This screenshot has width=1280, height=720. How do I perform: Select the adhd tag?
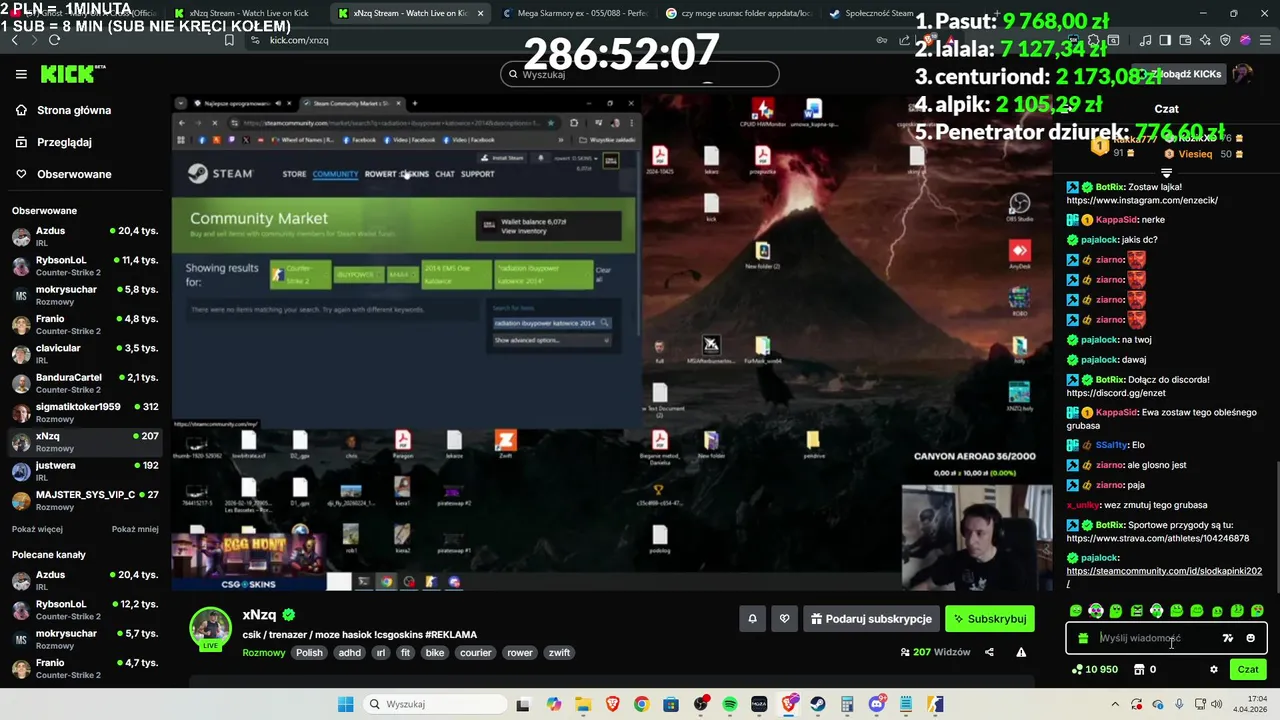click(349, 653)
